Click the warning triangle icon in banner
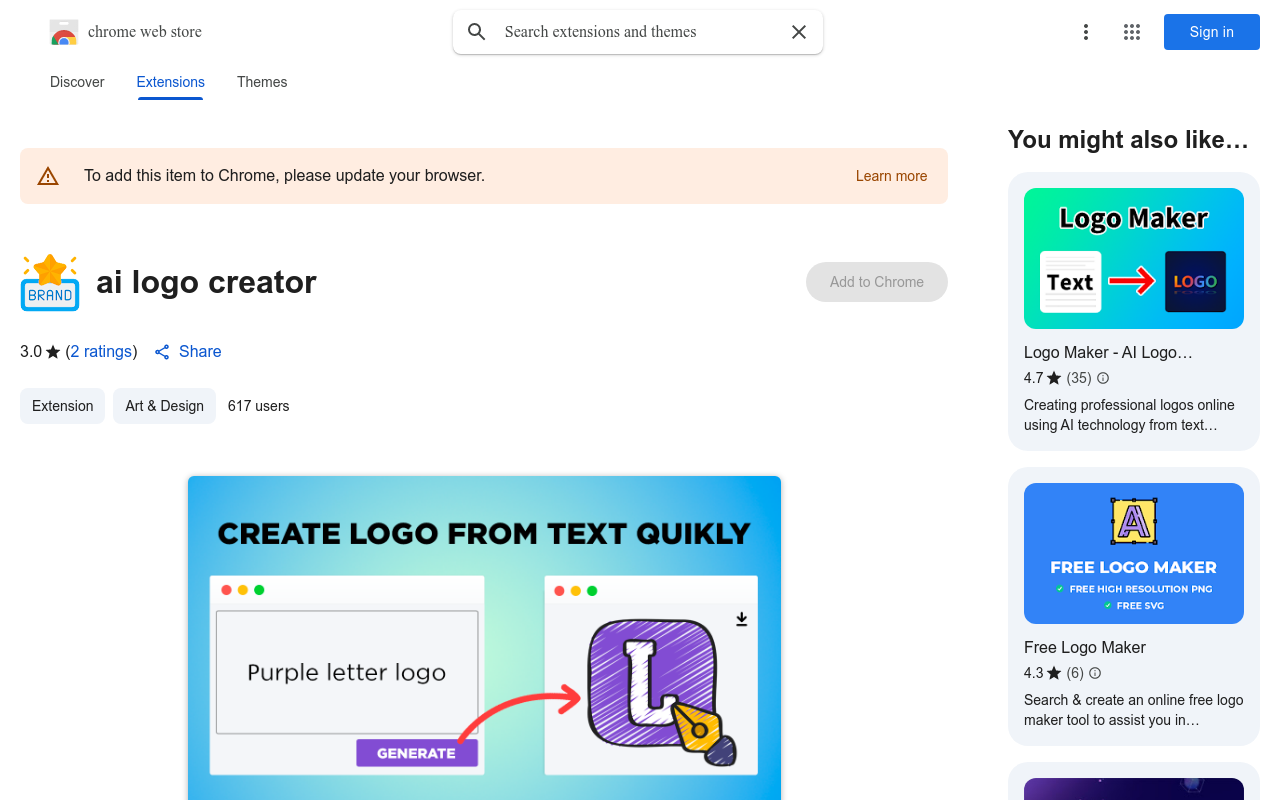The width and height of the screenshot is (1280, 800). [48, 176]
